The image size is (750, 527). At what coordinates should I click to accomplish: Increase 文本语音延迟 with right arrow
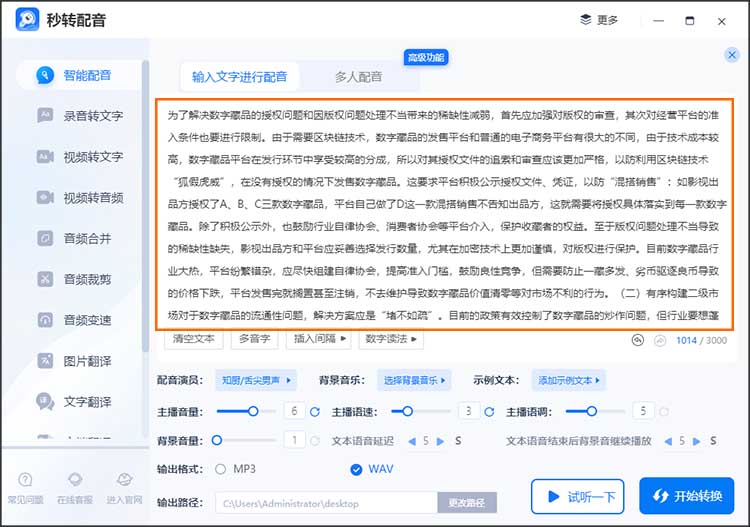(x=441, y=441)
